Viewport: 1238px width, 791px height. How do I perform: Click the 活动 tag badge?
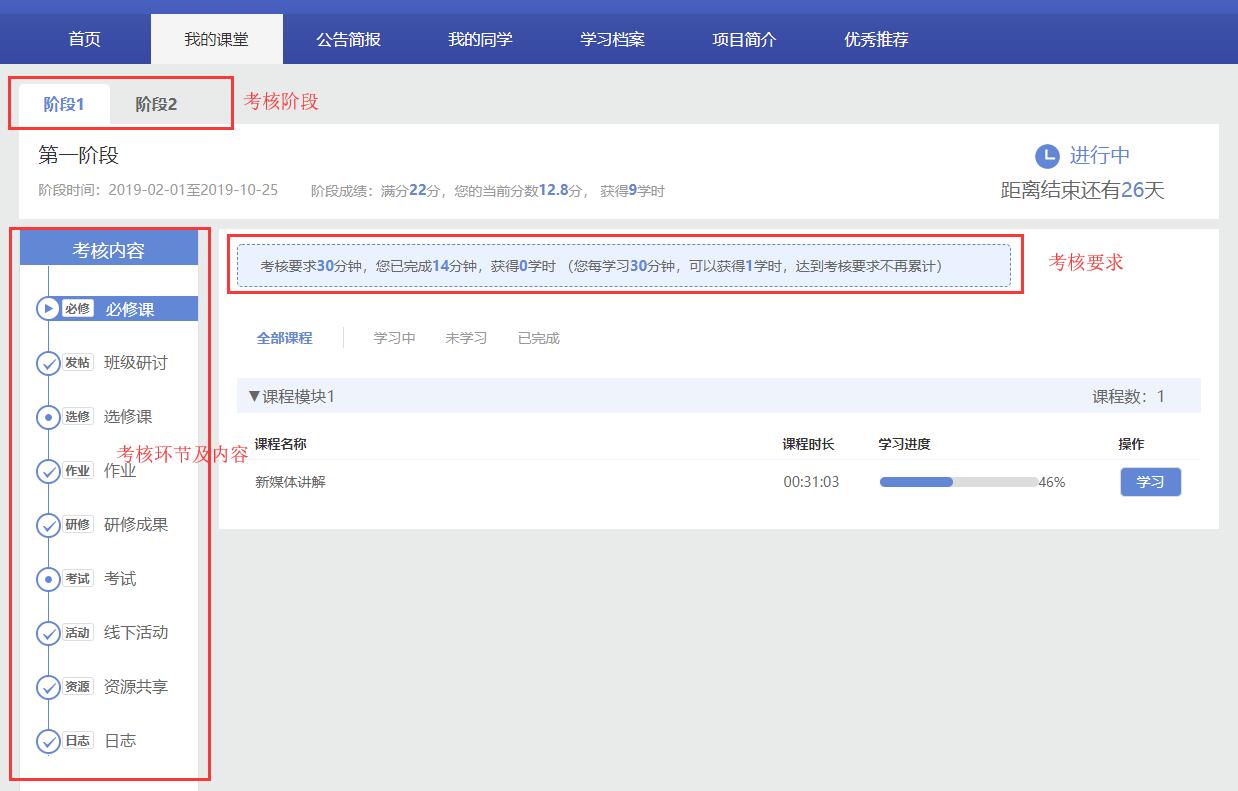click(78, 633)
